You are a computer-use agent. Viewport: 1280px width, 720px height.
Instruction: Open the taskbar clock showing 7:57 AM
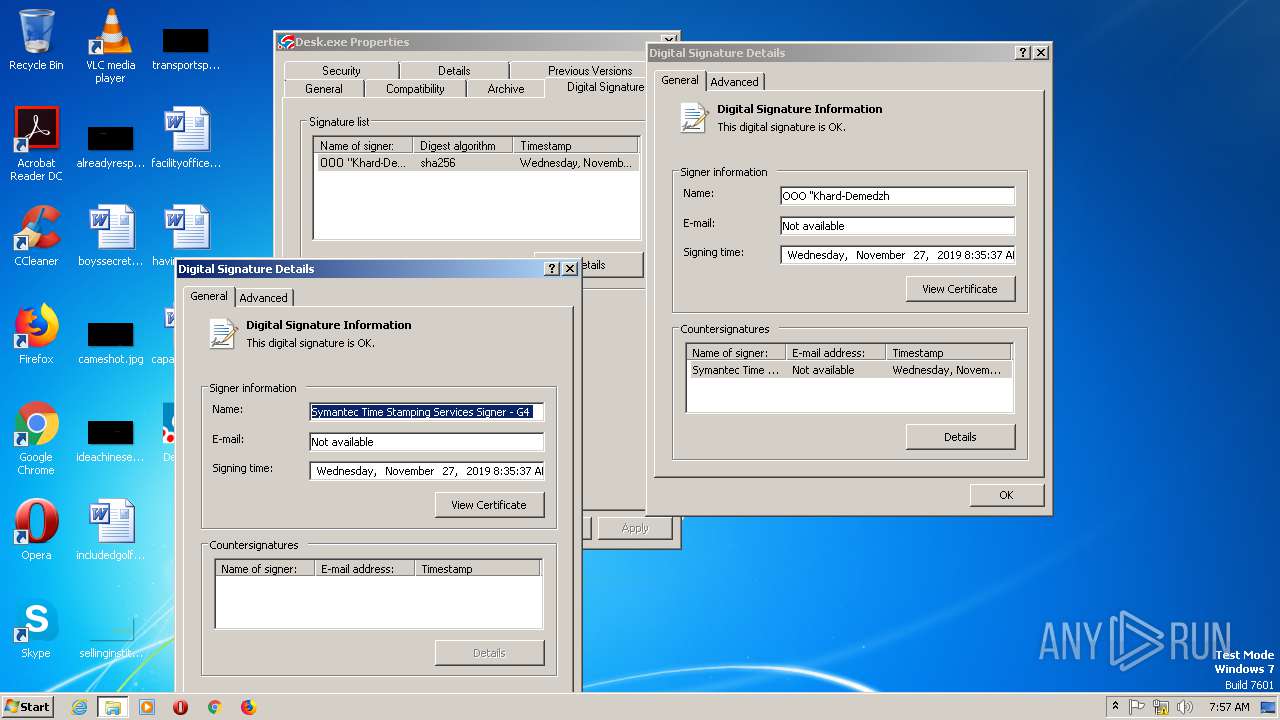(1229, 707)
